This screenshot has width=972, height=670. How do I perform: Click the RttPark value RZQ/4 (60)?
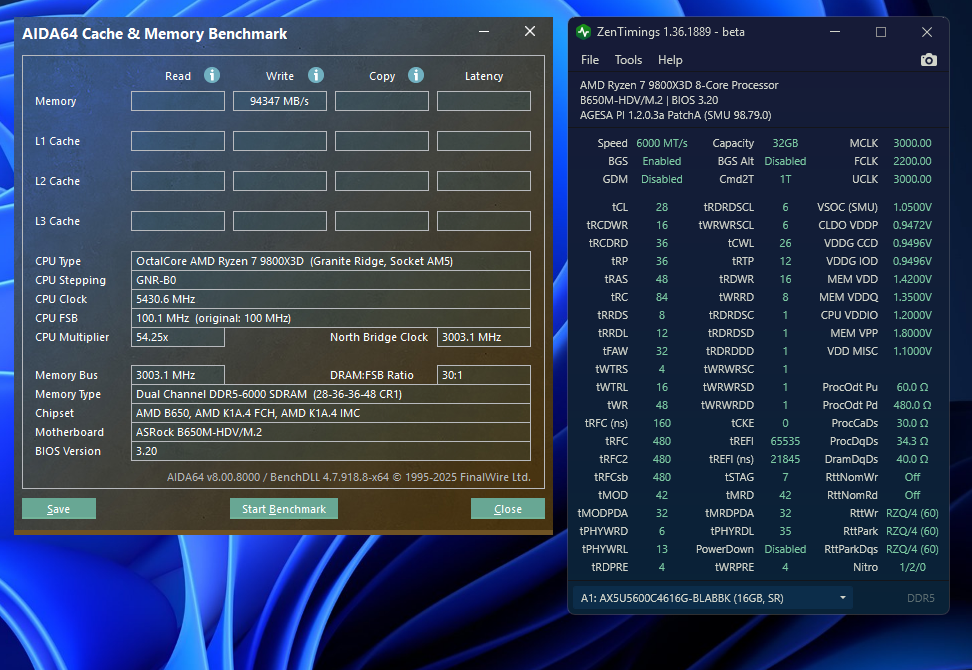[x=912, y=531]
